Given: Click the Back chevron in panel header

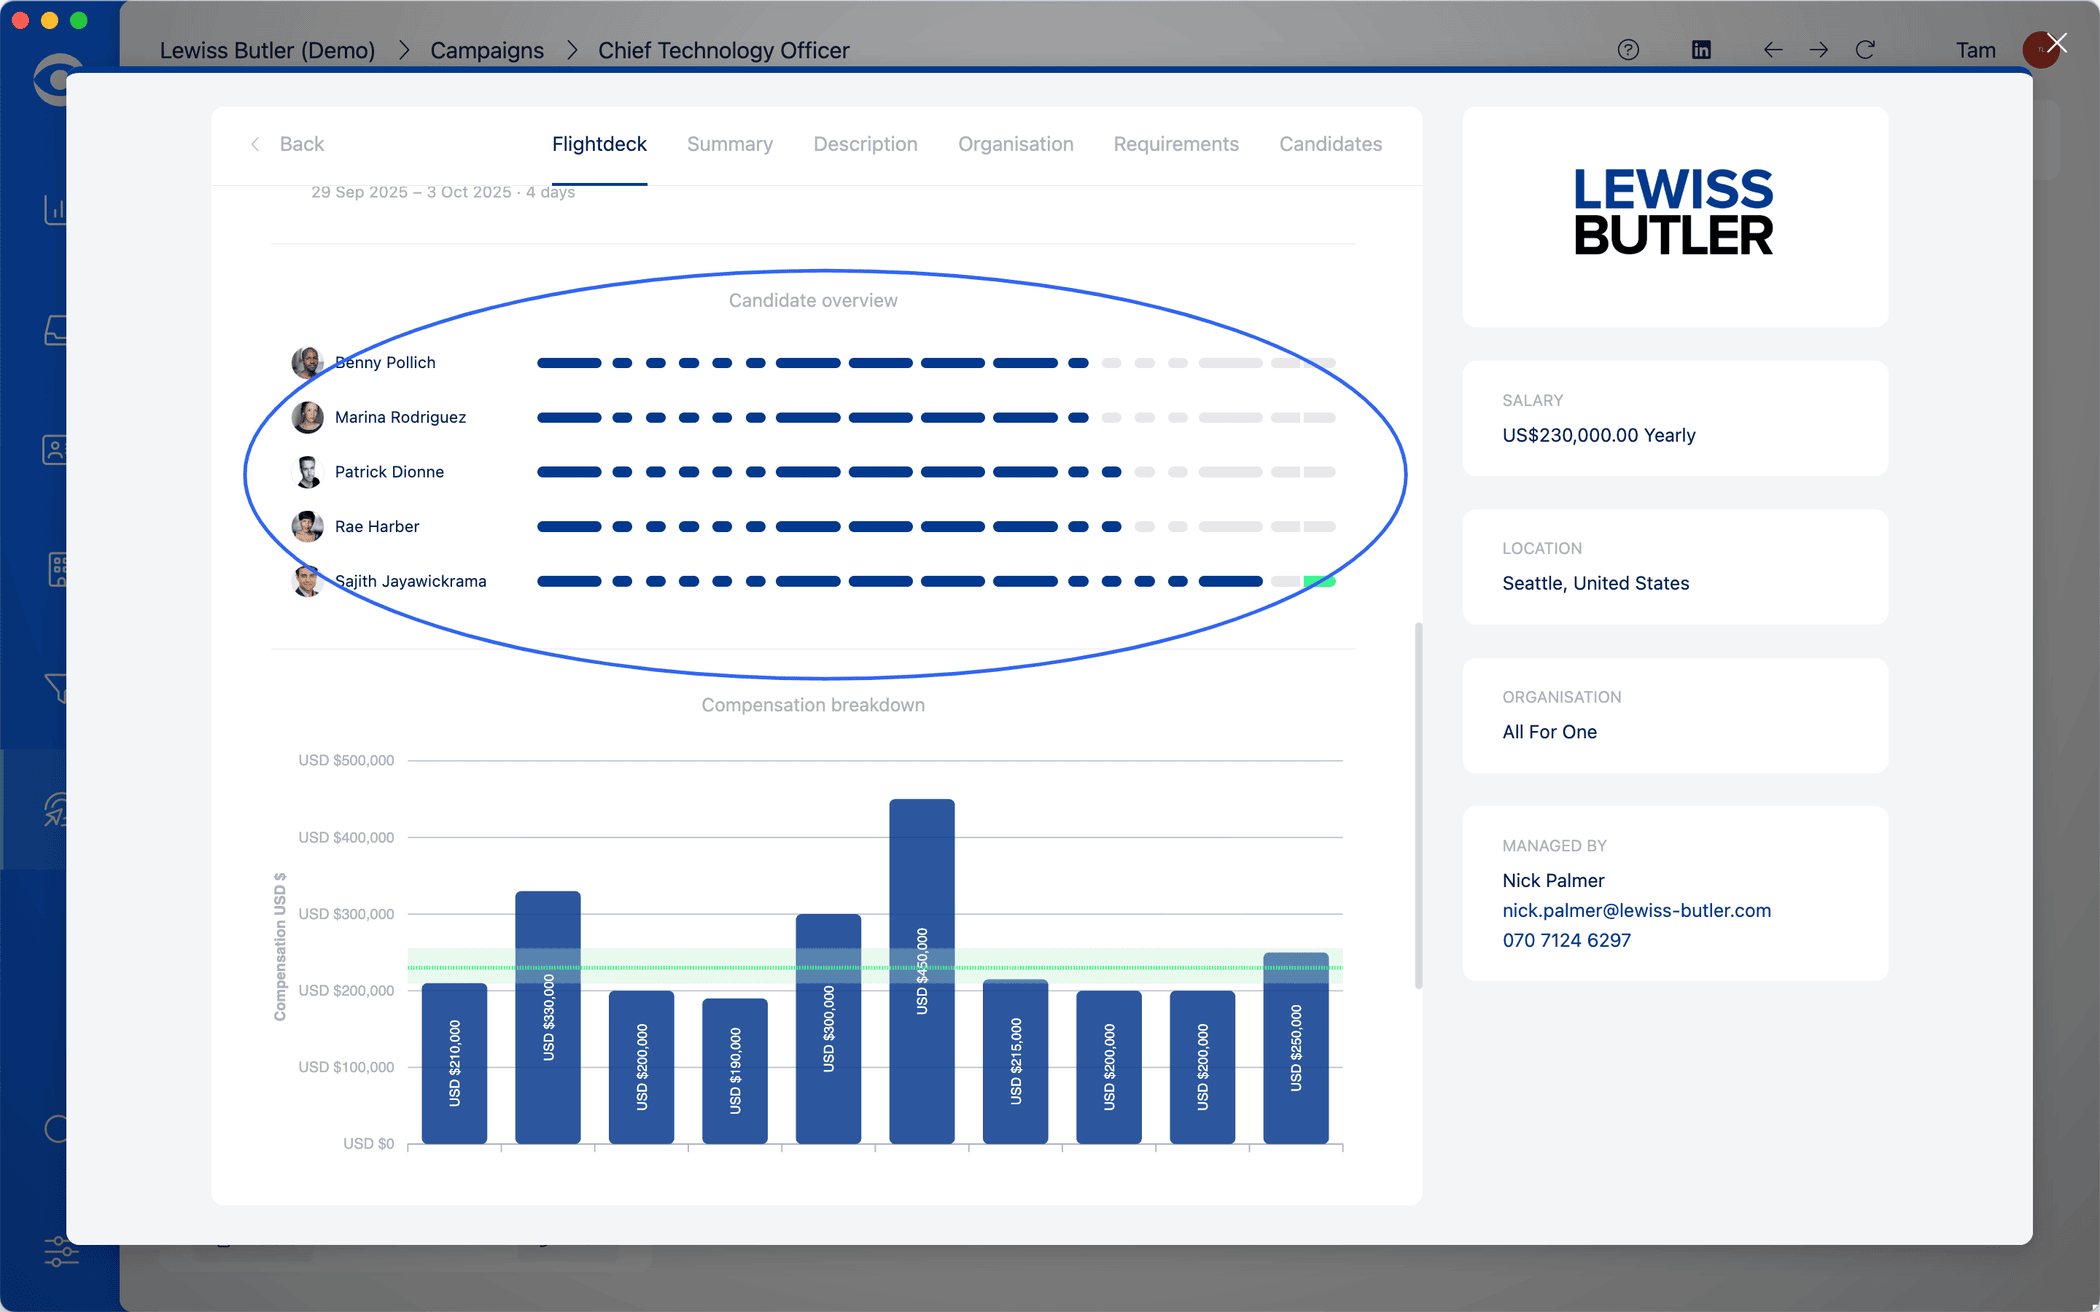Looking at the screenshot, I should pos(256,144).
